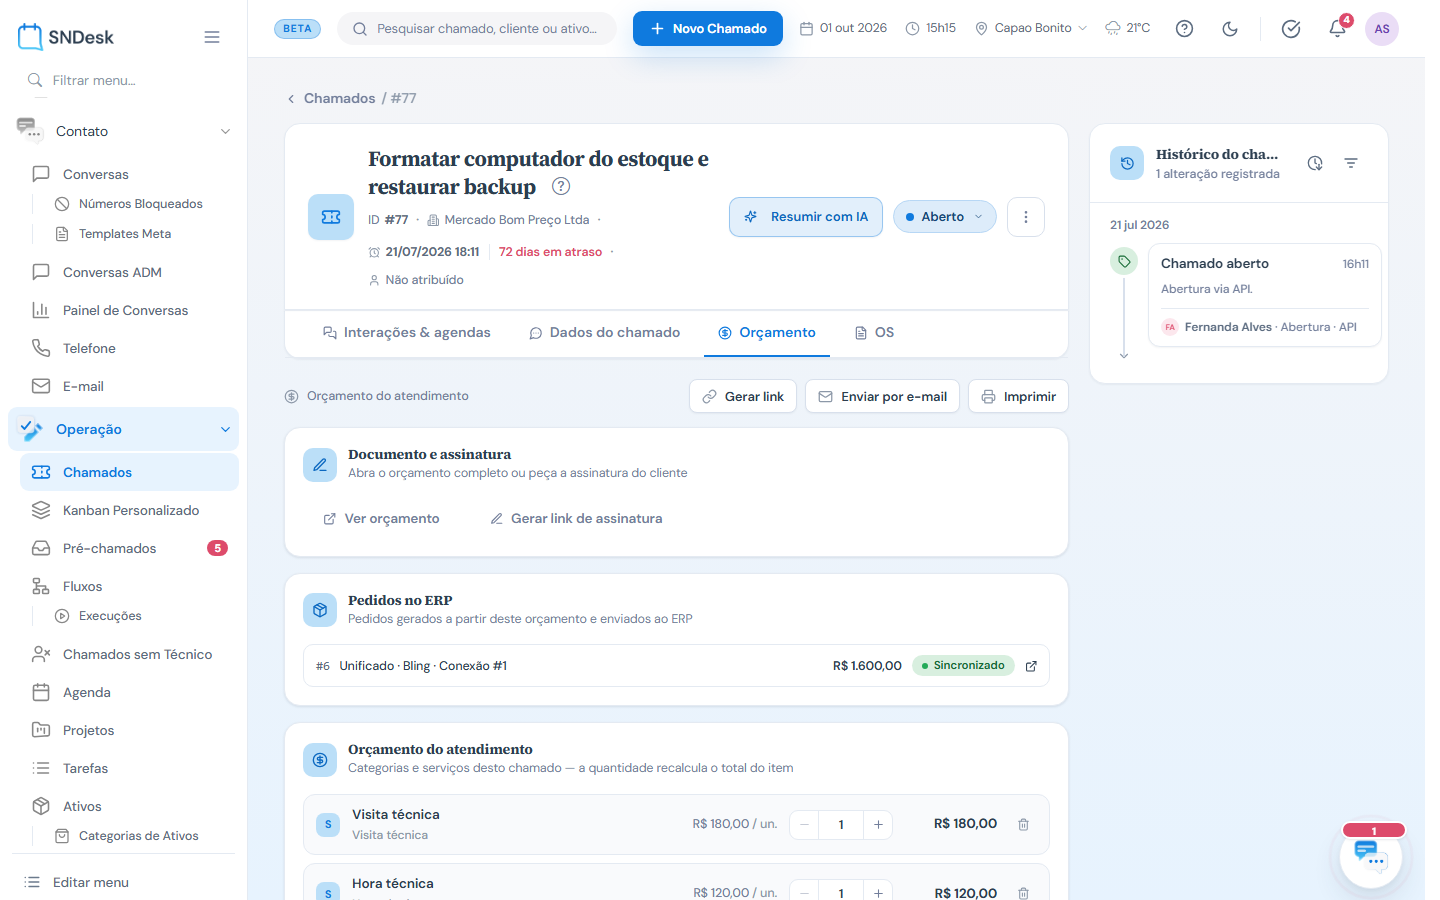
Task: Go back using the Chamados breadcrumb arrow
Action: (291, 99)
